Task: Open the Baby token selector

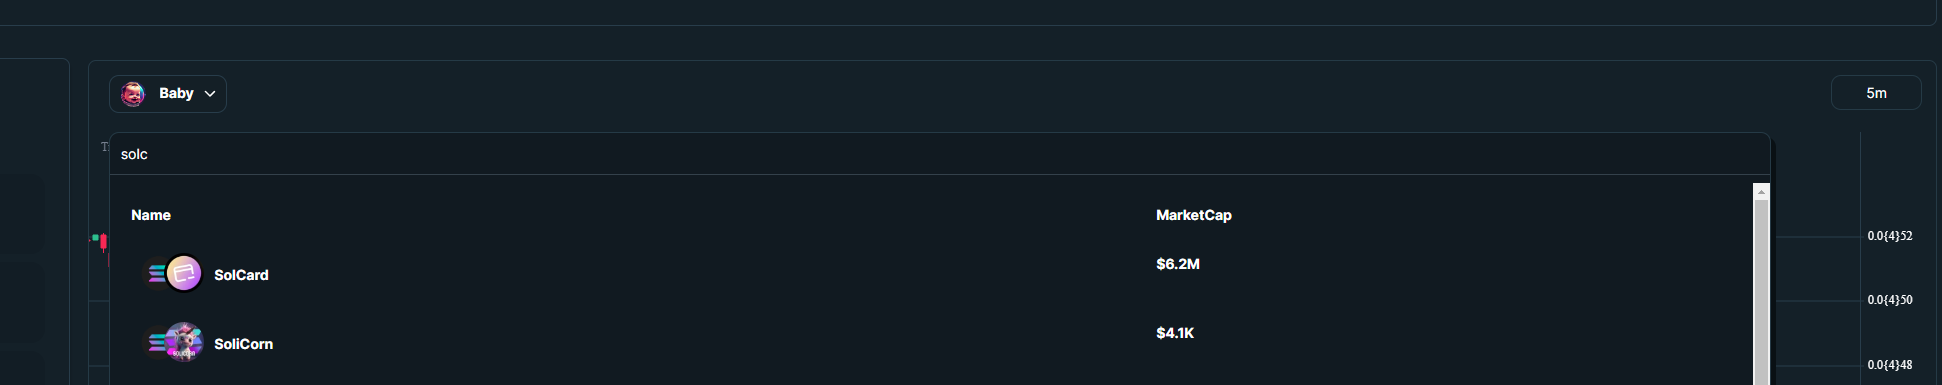Action: pyautogui.click(x=168, y=94)
